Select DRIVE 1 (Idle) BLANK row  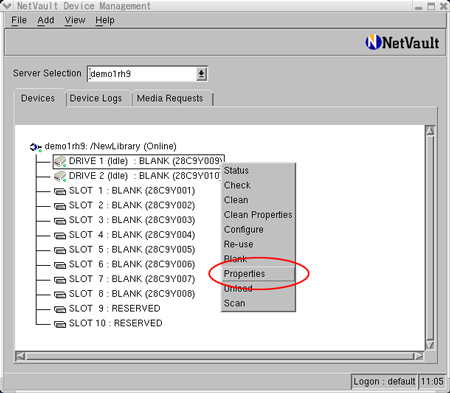139,161
